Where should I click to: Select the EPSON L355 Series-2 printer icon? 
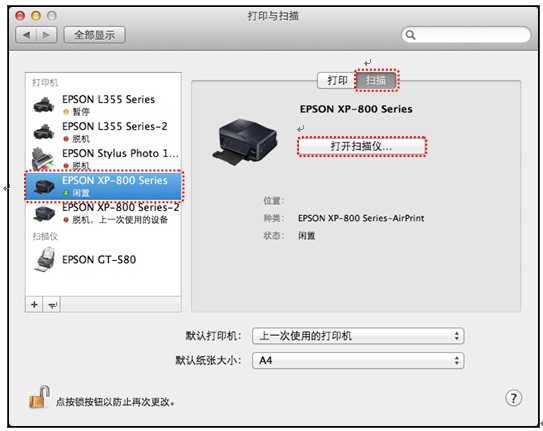click(x=44, y=132)
